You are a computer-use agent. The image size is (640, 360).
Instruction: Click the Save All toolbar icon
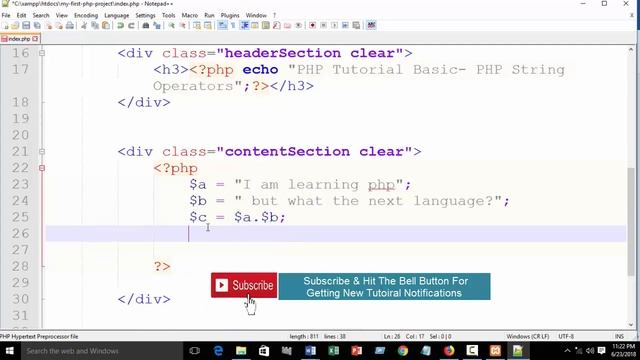37,25
